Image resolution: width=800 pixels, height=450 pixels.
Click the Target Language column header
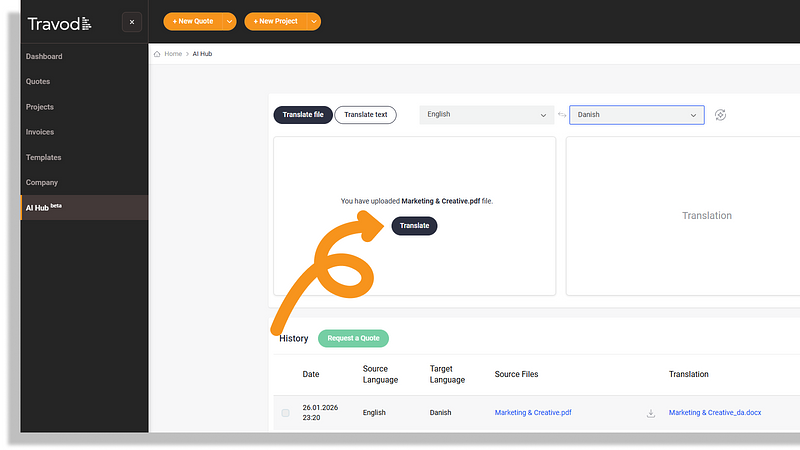pos(447,374)
